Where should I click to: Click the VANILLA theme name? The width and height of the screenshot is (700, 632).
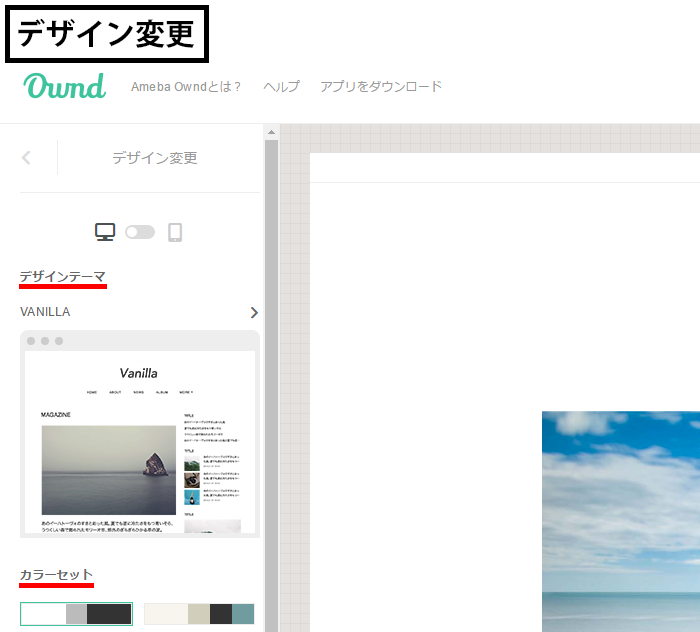(45, 312)
